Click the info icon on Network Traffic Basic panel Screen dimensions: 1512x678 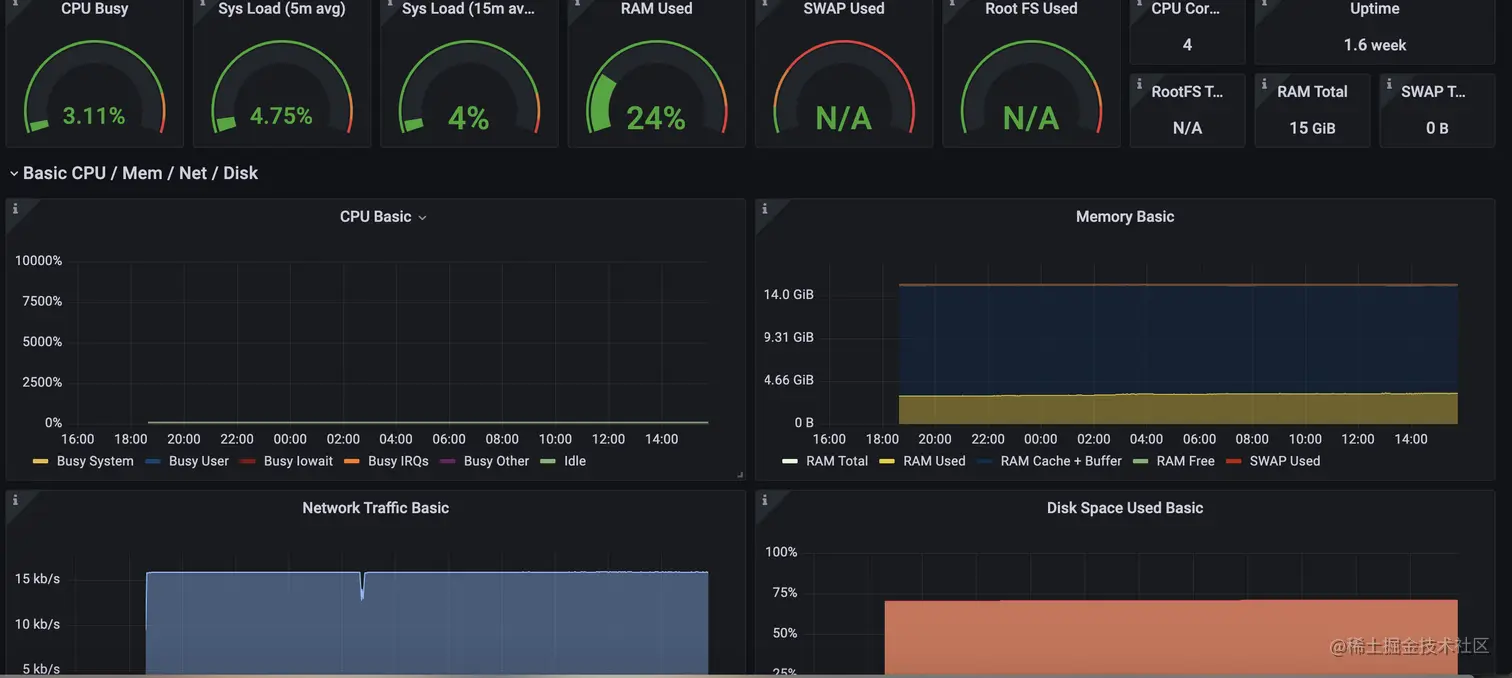[15, 499]
